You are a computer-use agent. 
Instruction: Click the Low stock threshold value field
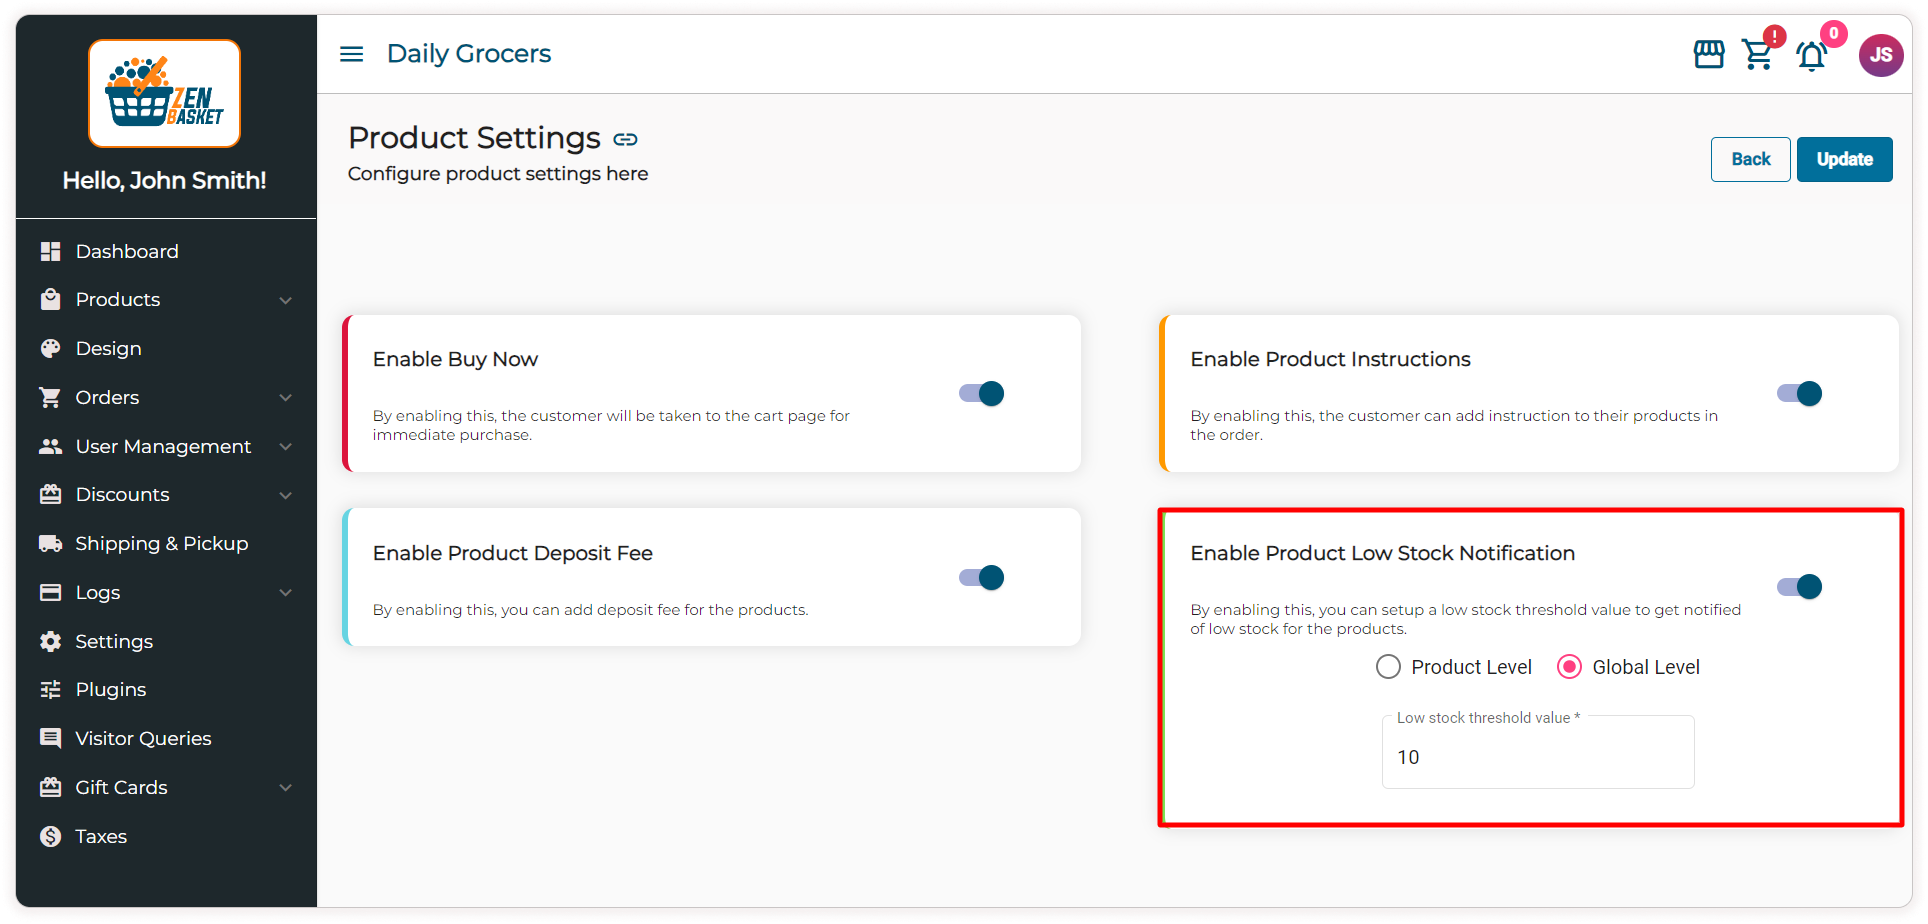pyautogui.click(x=1537, y=757)
